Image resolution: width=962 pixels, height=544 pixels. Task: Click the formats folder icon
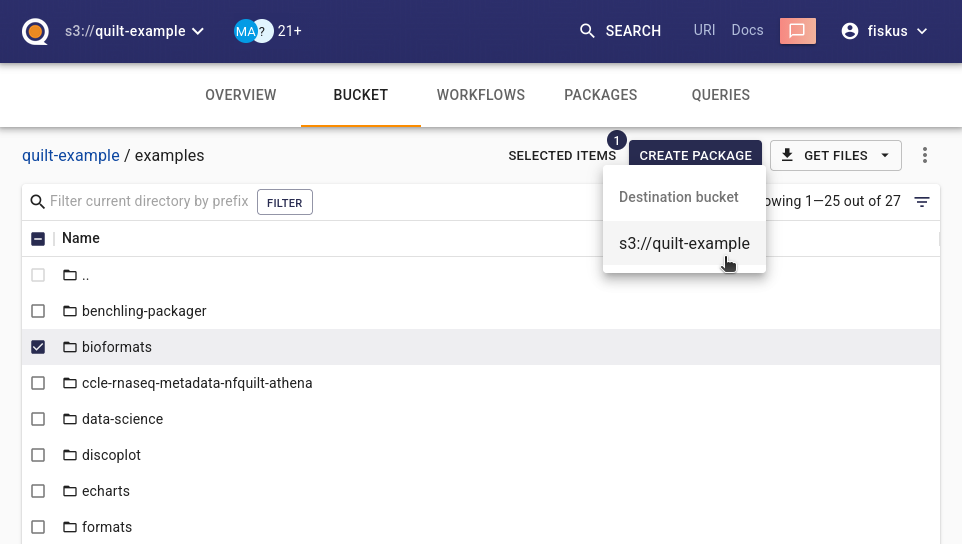[x=70, y=527]
